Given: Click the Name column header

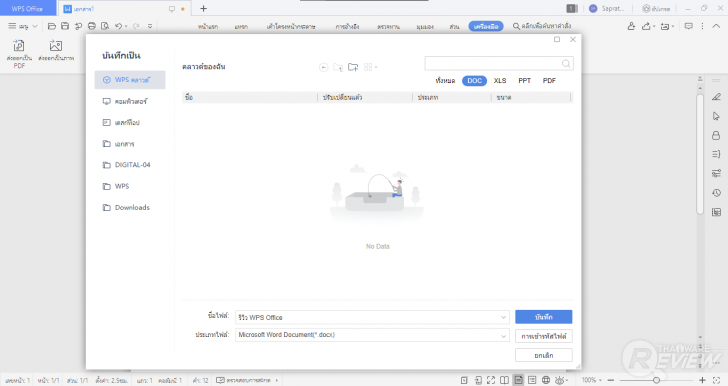Looking at the screenshot, I should click(x=250, y=98).
